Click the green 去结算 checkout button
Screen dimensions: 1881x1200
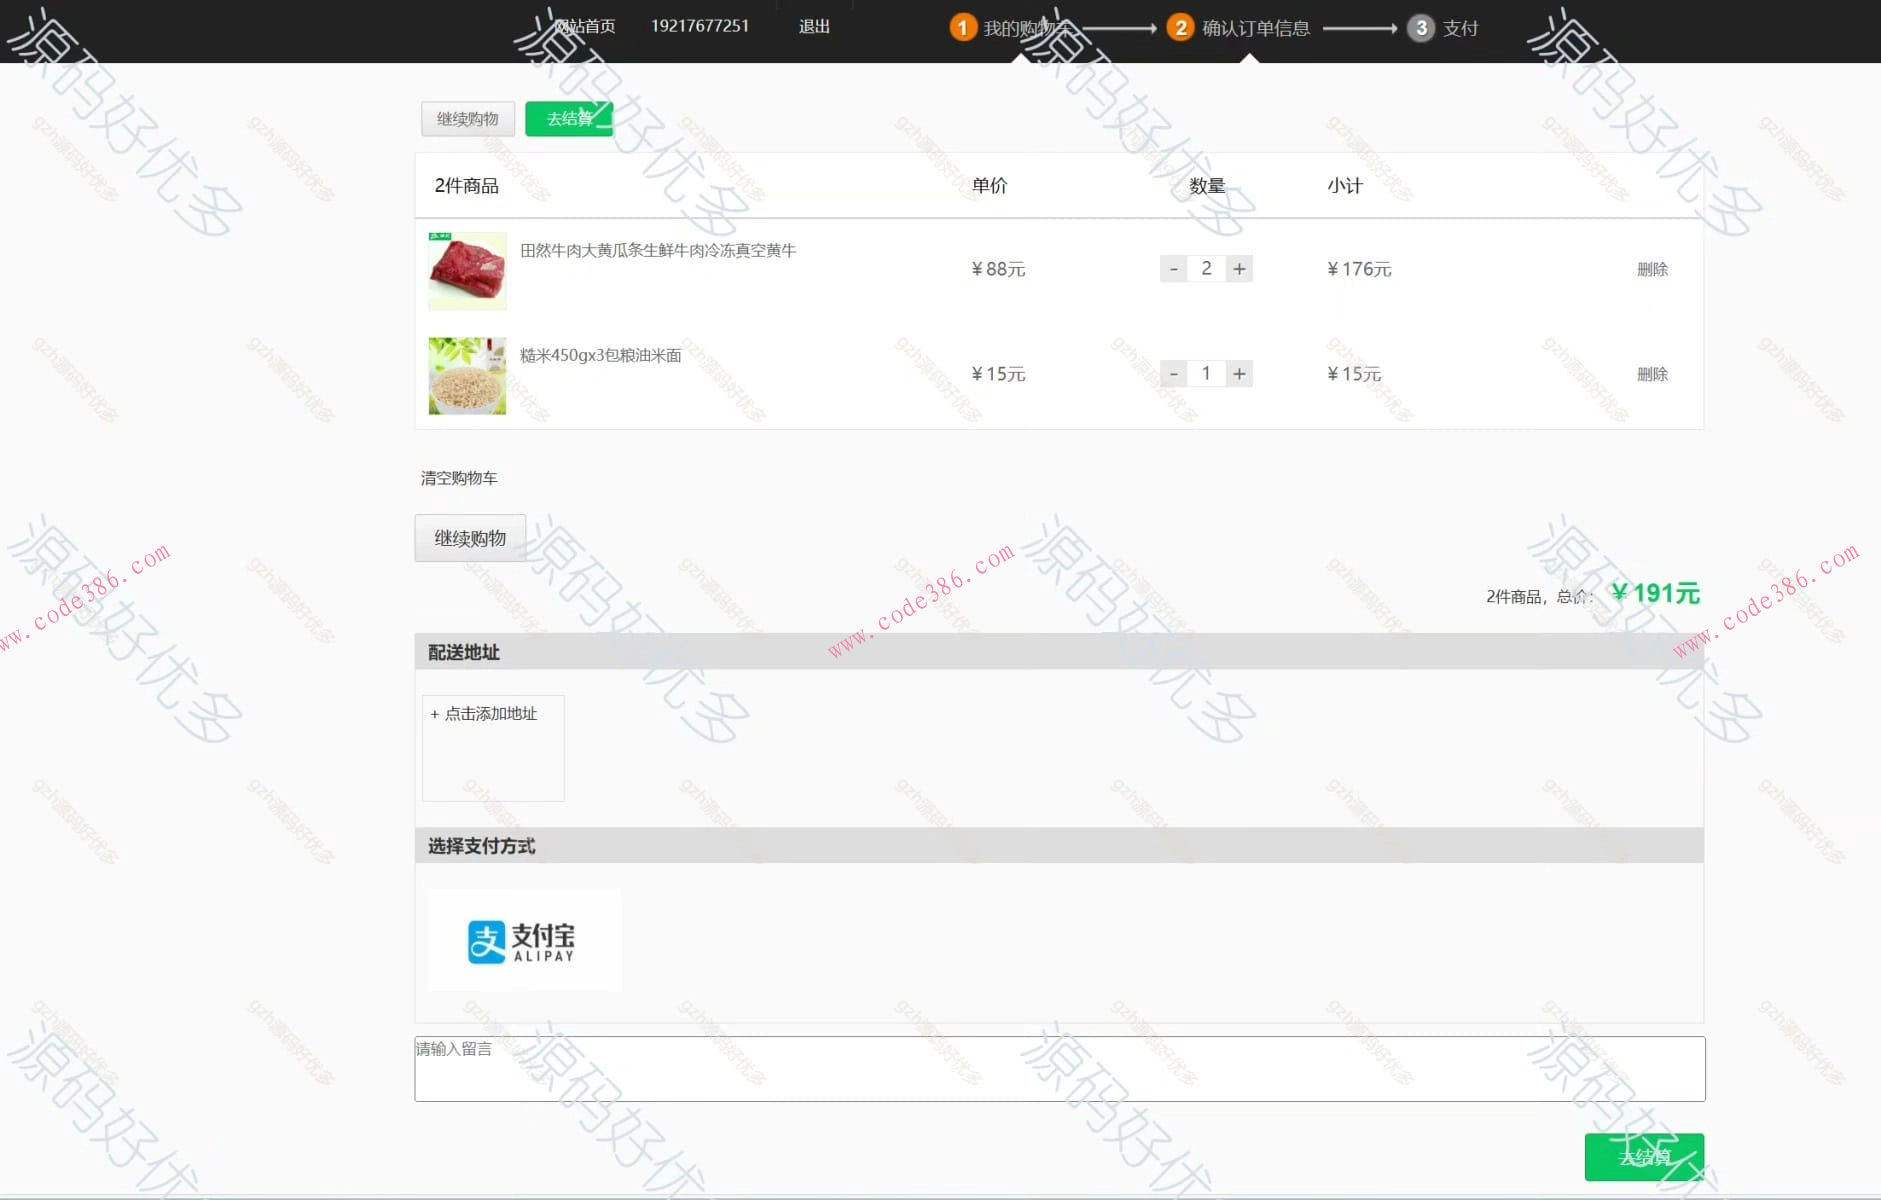tap(569, 117)
